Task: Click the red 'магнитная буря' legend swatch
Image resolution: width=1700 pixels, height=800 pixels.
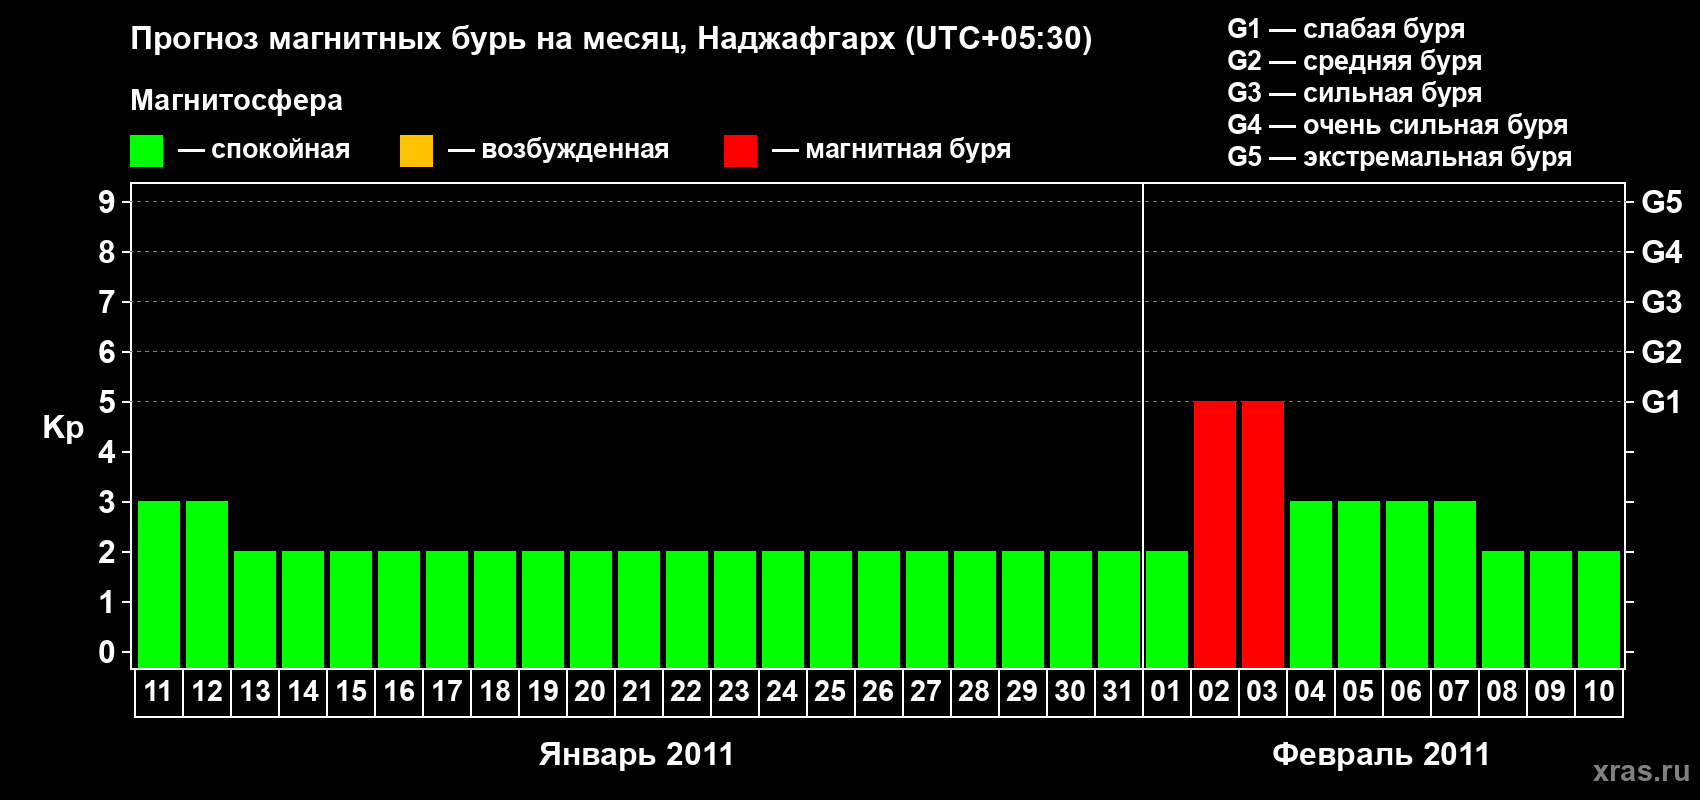Action: click(x=740, y=151)
